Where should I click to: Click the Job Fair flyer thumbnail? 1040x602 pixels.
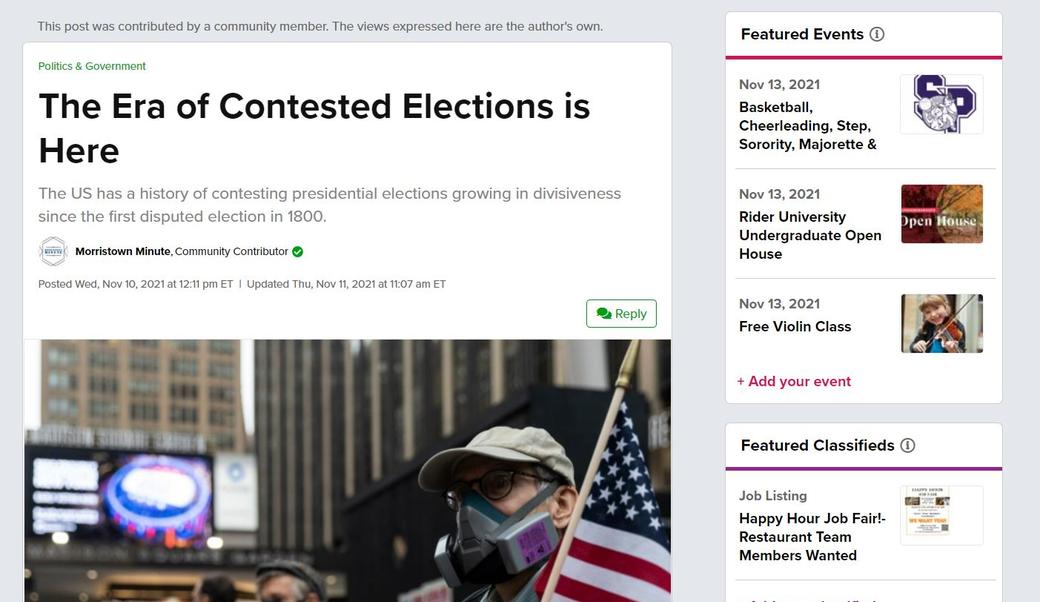[x=941, y=515]
